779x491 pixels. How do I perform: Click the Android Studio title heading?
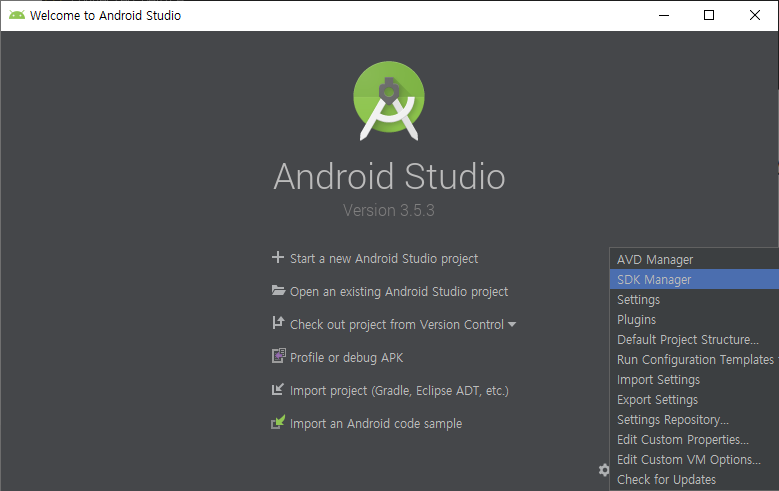[390, 176]
